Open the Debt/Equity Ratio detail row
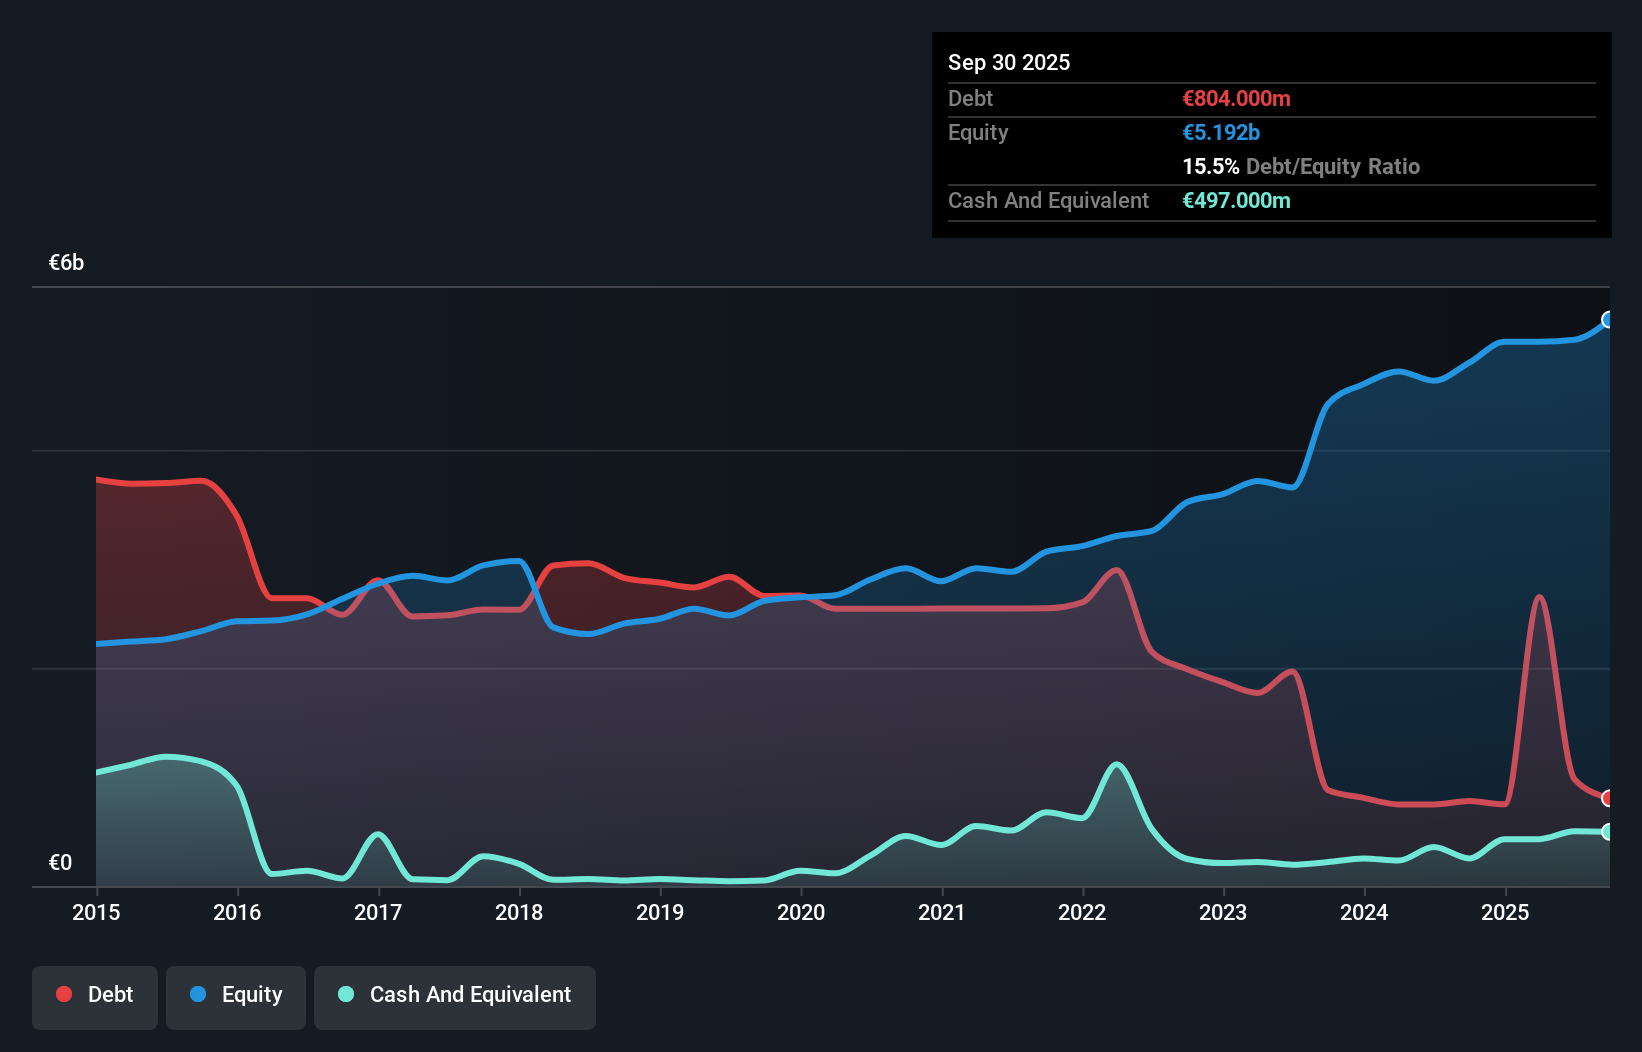1642x1052 pixels. 1301,167
